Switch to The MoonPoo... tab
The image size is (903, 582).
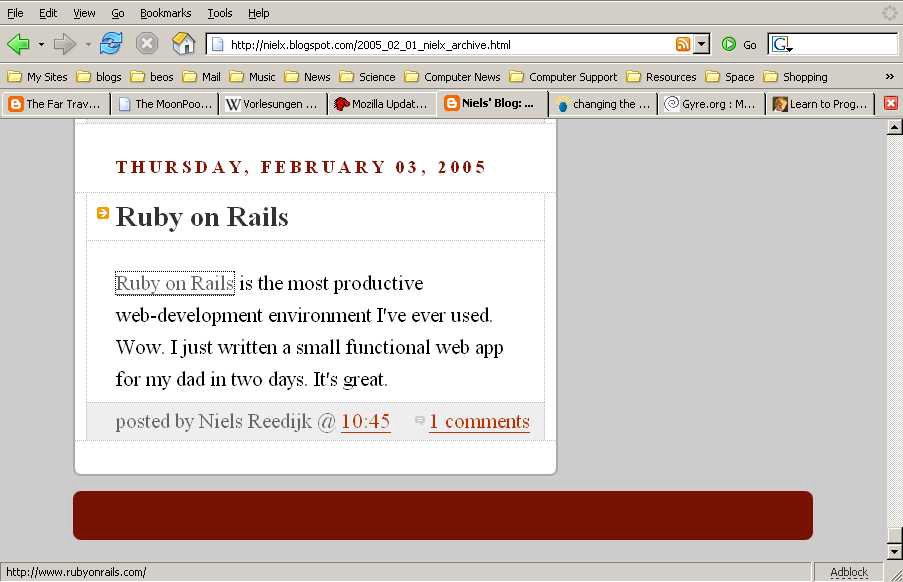click(165, 104)
